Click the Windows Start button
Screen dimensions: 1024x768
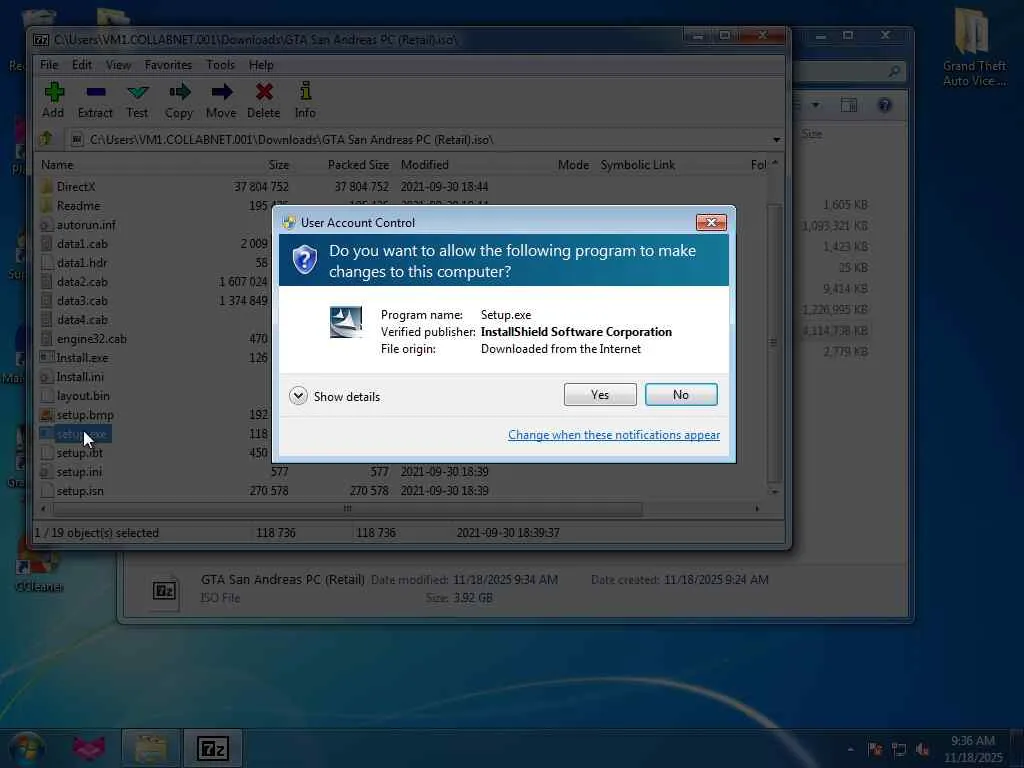(26, 748)
